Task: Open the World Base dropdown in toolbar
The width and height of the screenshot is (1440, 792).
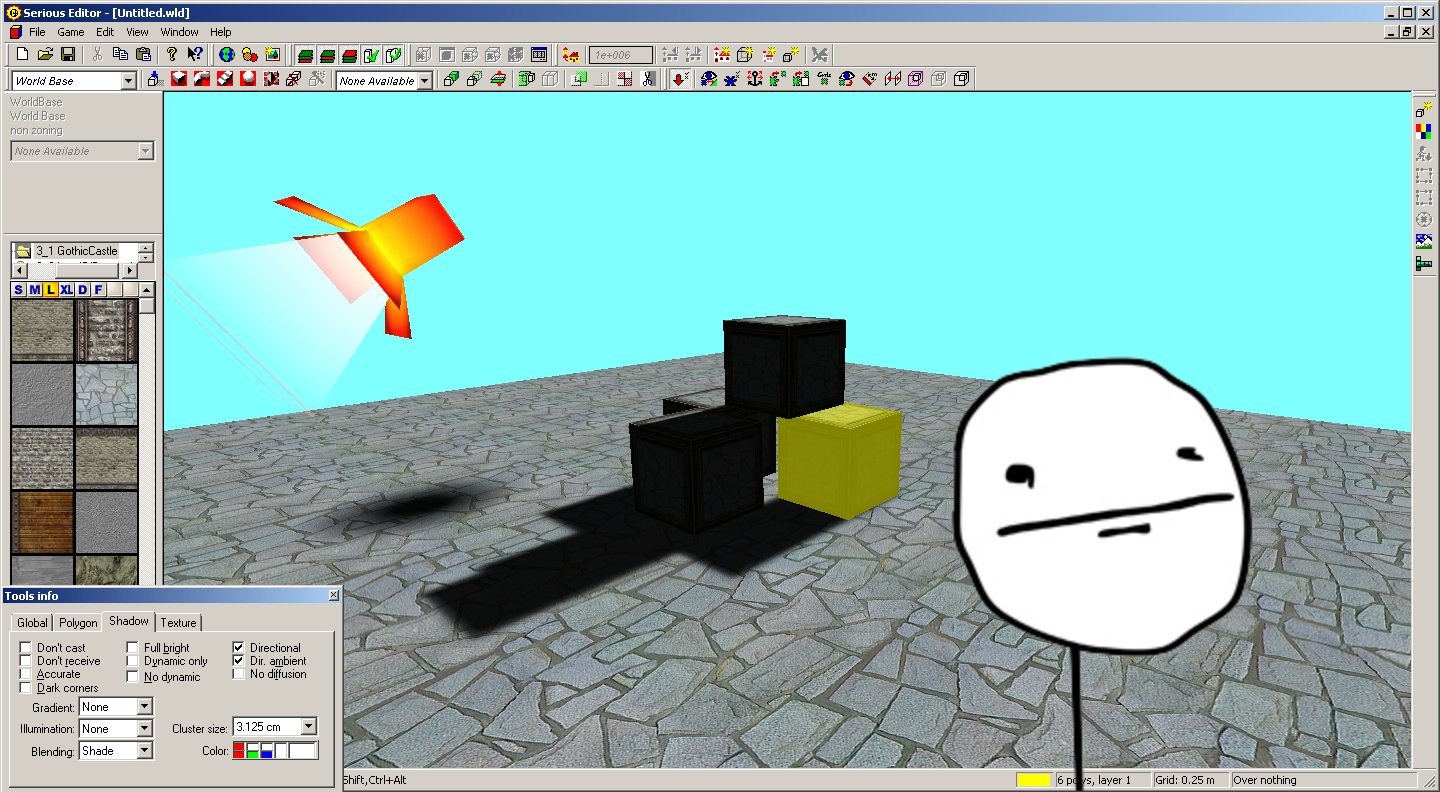Action: point(128,81)
